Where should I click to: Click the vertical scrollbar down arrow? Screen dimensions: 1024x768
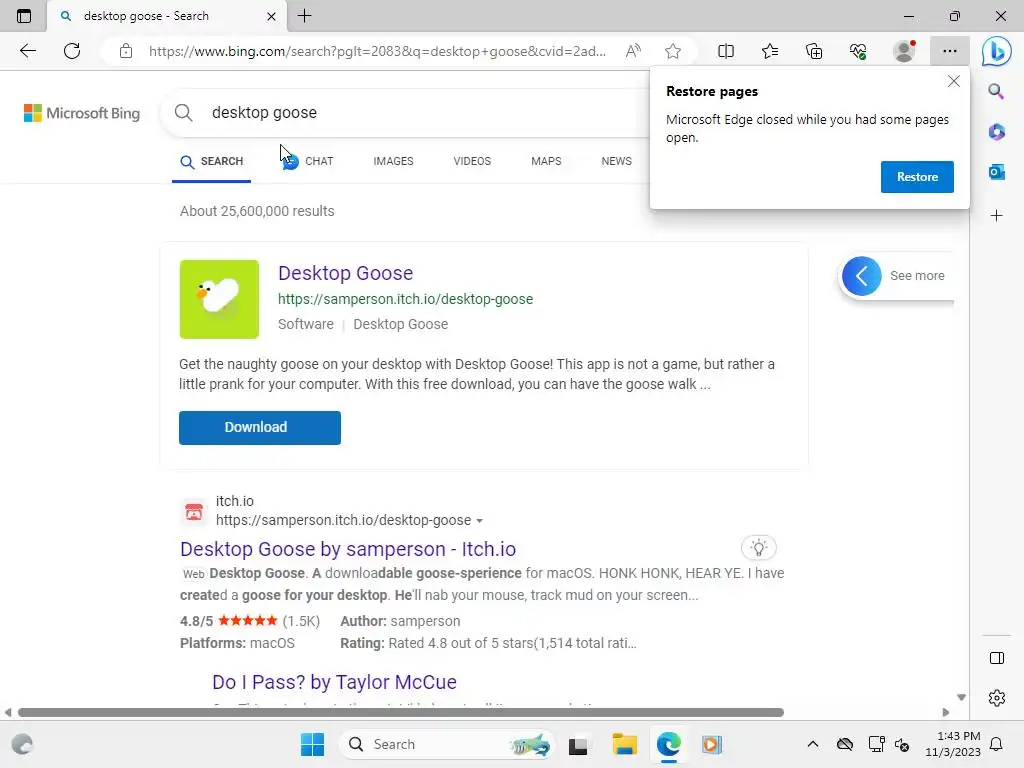961,697
